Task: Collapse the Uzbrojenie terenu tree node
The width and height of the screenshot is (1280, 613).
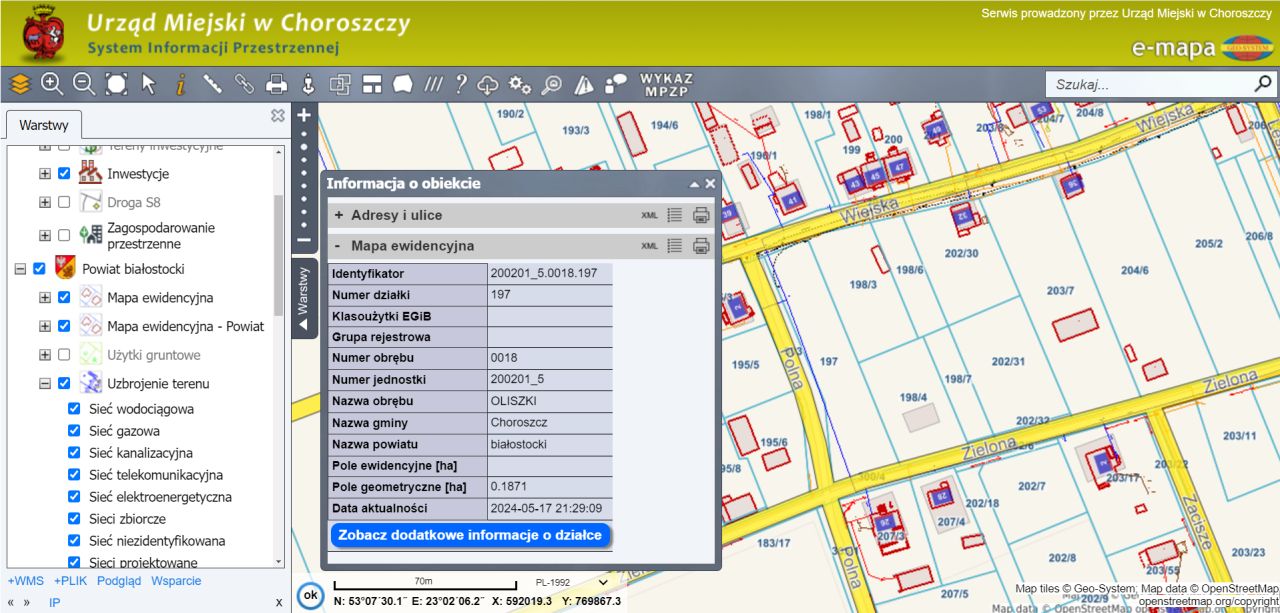Action: click(45, 383)
